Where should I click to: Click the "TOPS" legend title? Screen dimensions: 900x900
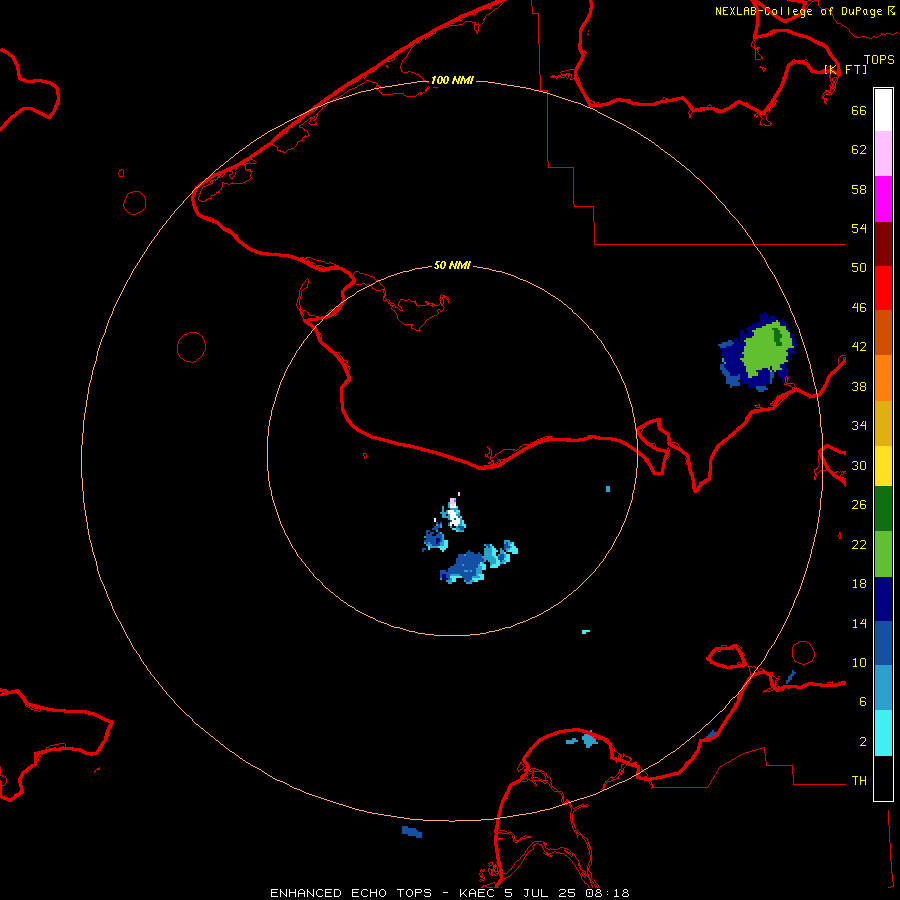click(879, 59)
